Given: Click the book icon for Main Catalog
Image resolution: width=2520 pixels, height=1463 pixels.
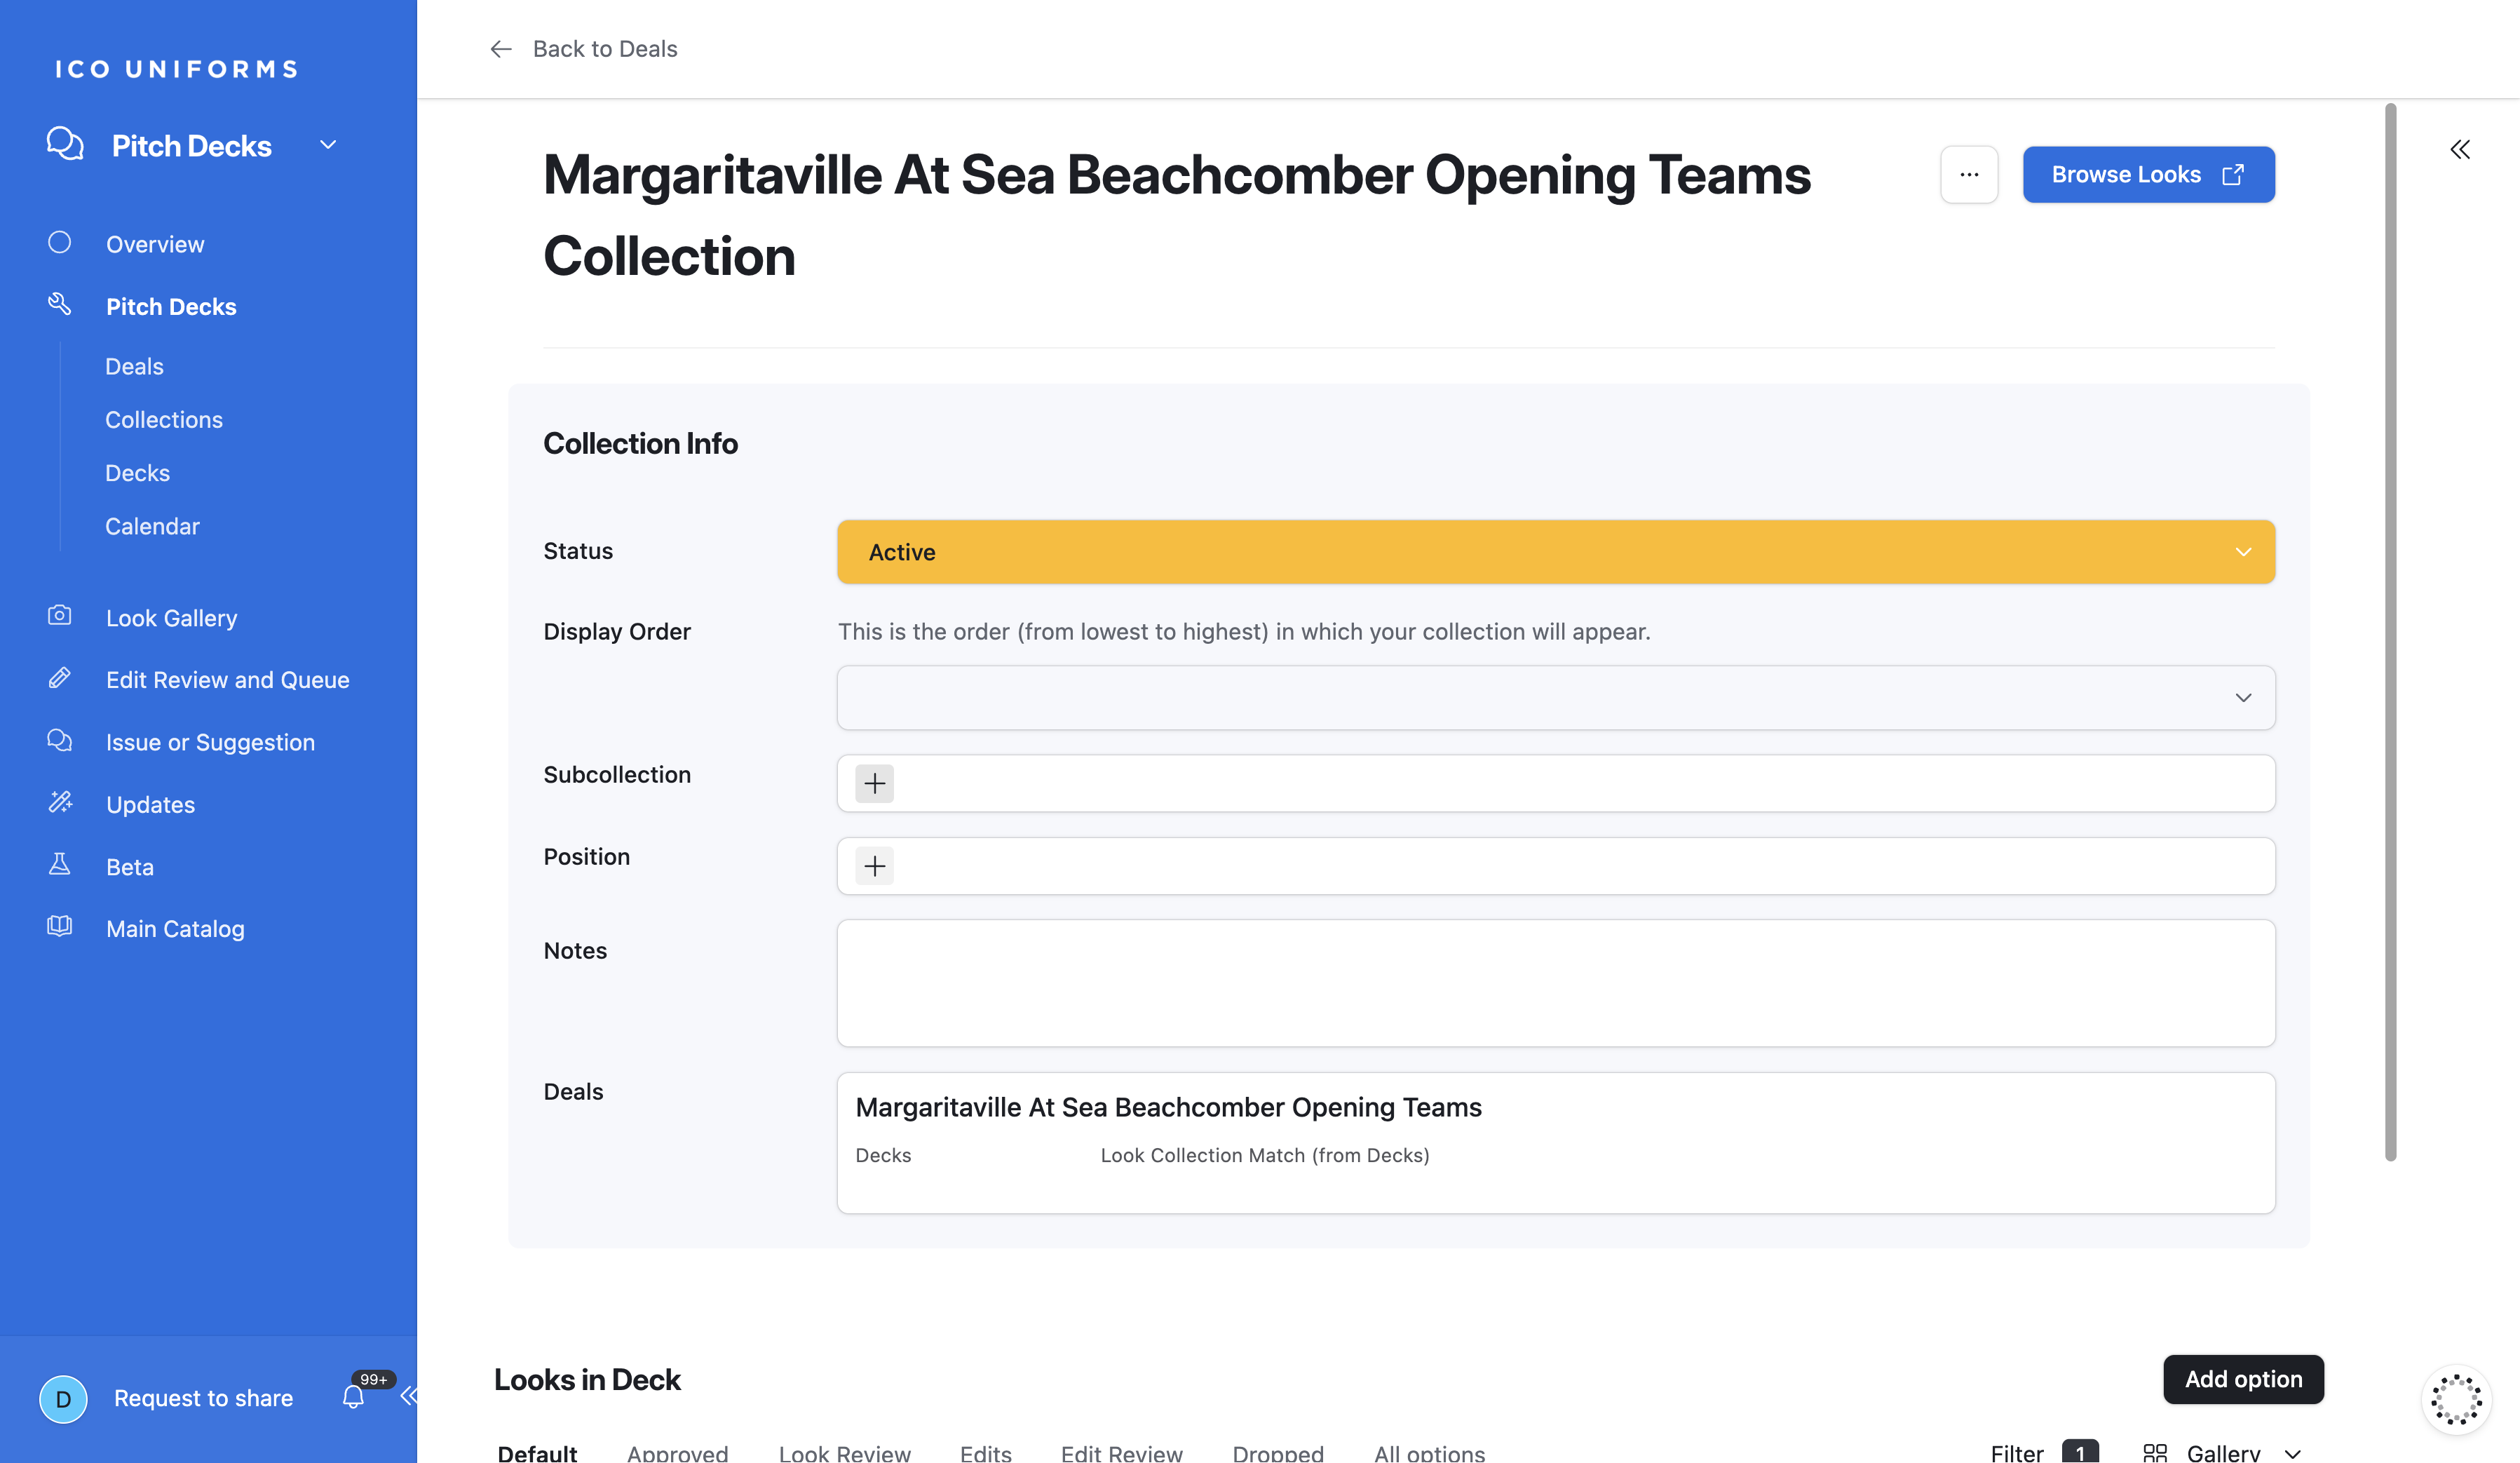Looking at the screenshot, I should [x=60, y=927].
